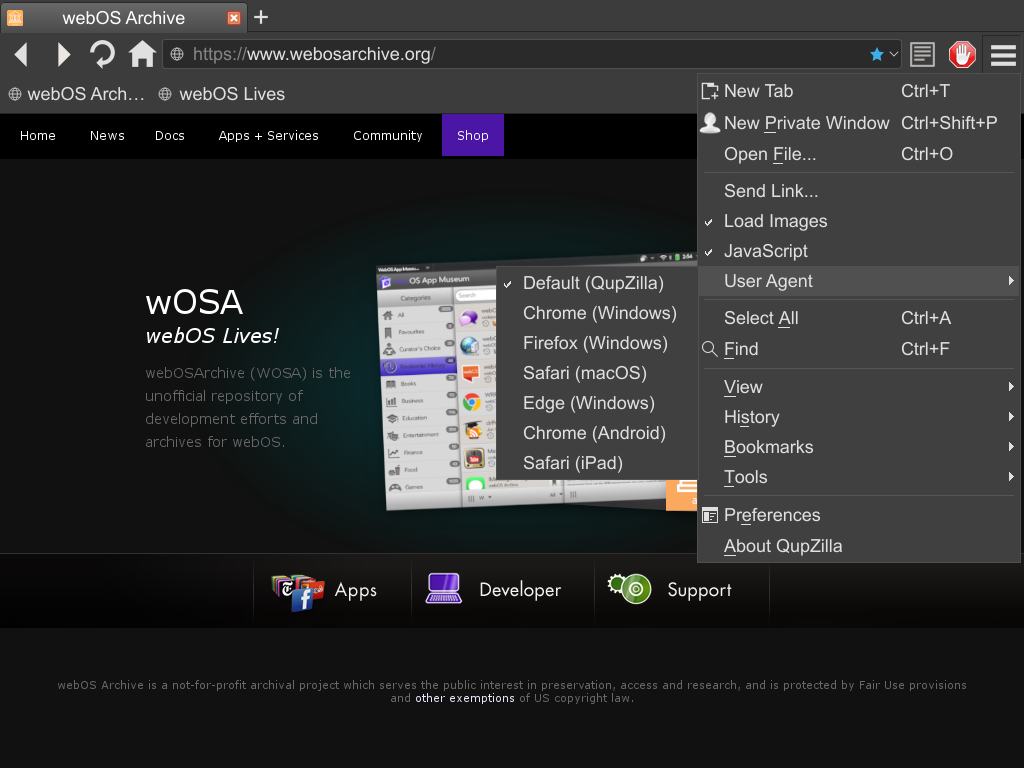
Task: Open the hamburger menu icon
Action: [x=1003, y=54]
